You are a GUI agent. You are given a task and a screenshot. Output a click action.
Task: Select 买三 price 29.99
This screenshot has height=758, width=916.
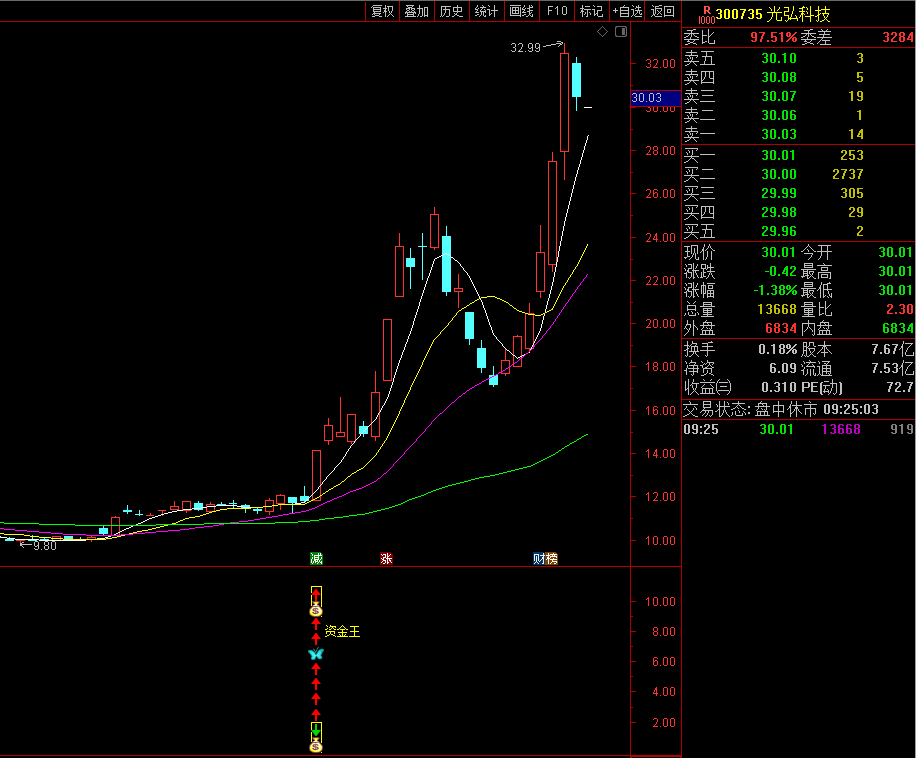(779, 193)
